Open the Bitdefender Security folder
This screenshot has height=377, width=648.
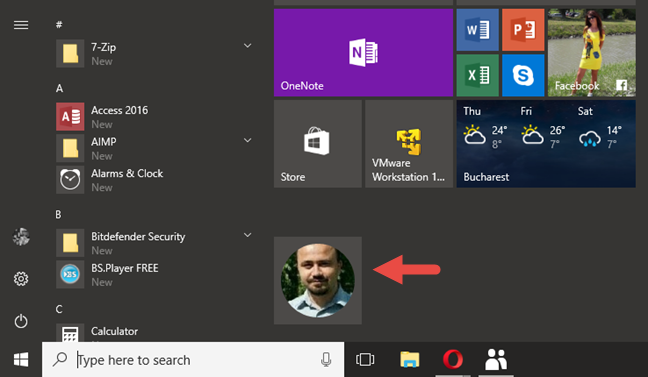(x=155, y=243)
